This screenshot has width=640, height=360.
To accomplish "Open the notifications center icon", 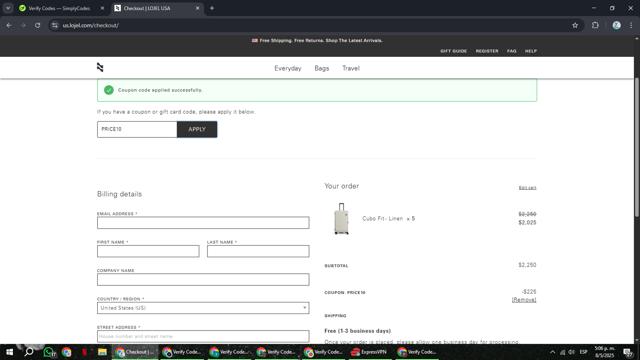I will click(628, 352).
